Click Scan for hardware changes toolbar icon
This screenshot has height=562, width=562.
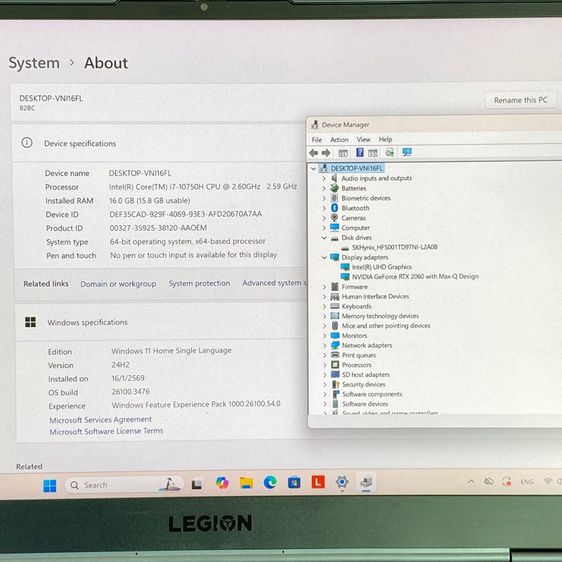(x=390, y=153)
